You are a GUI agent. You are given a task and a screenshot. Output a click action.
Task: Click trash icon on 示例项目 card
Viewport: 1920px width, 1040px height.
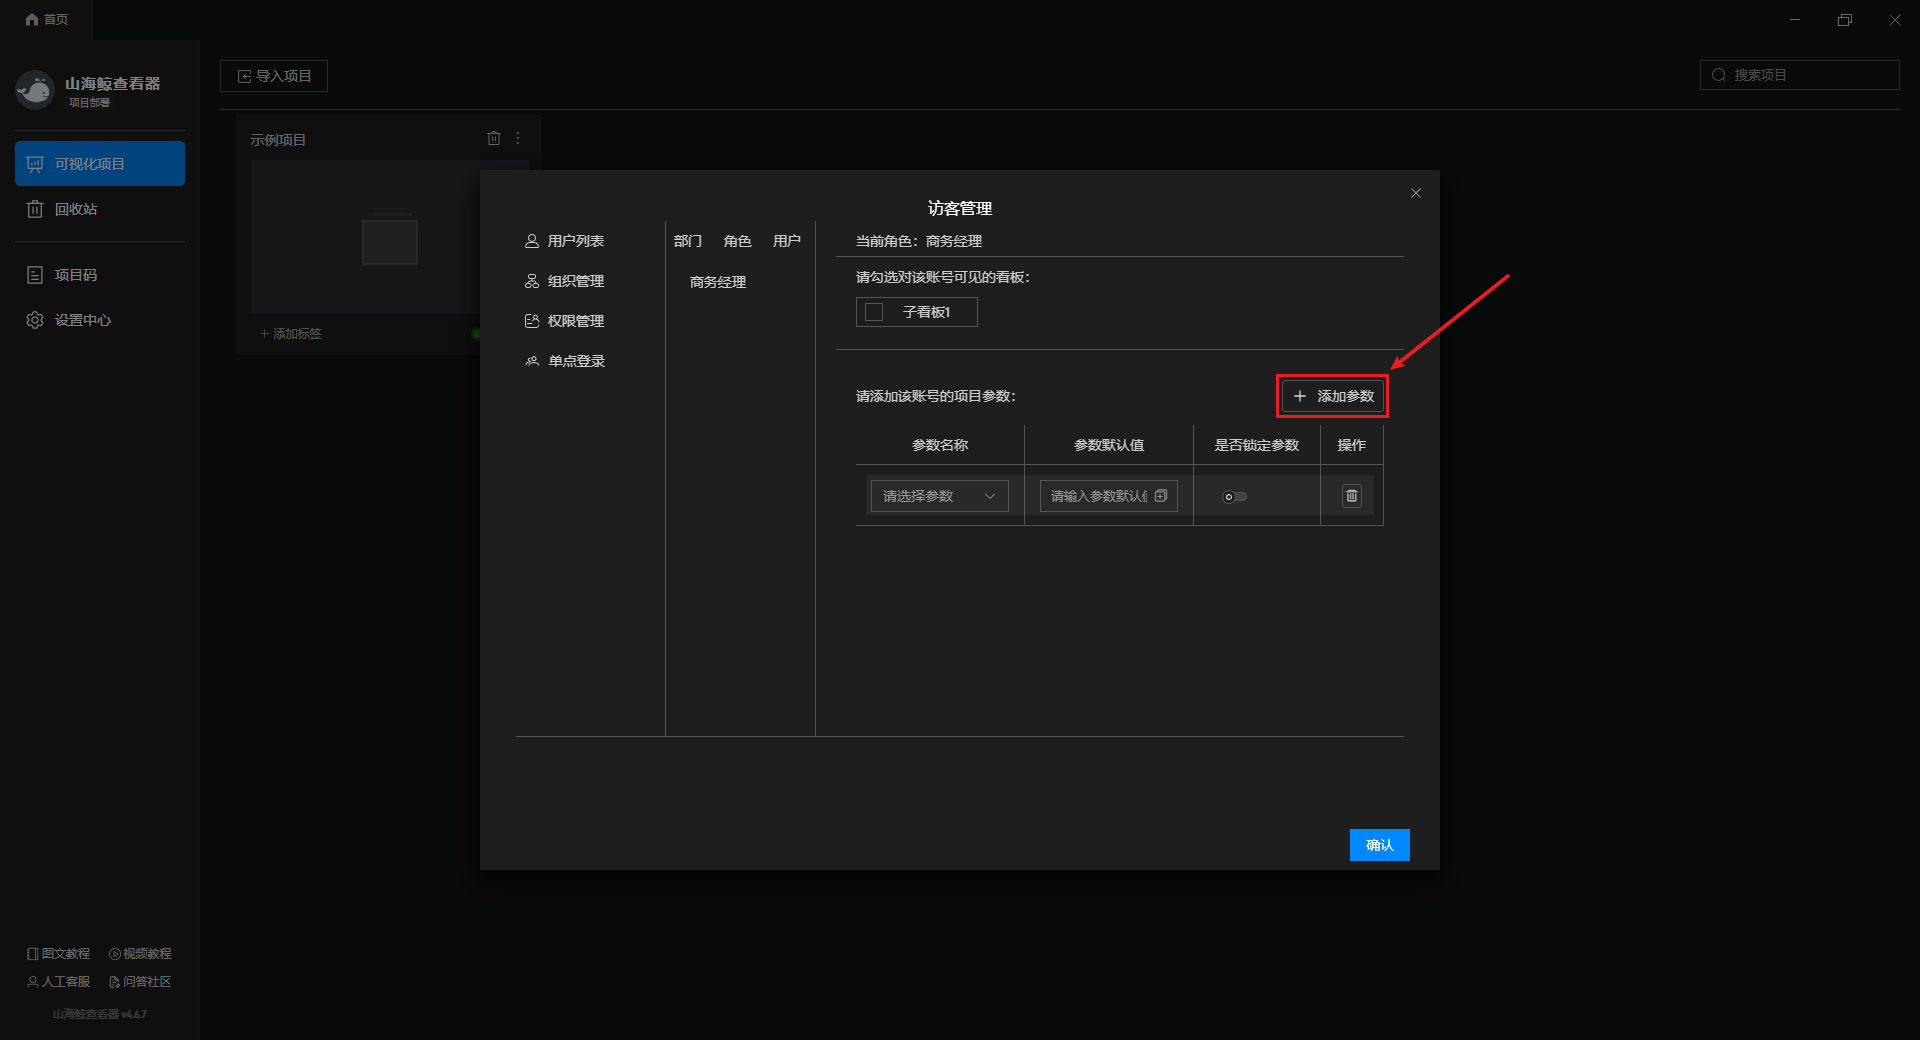493,138
